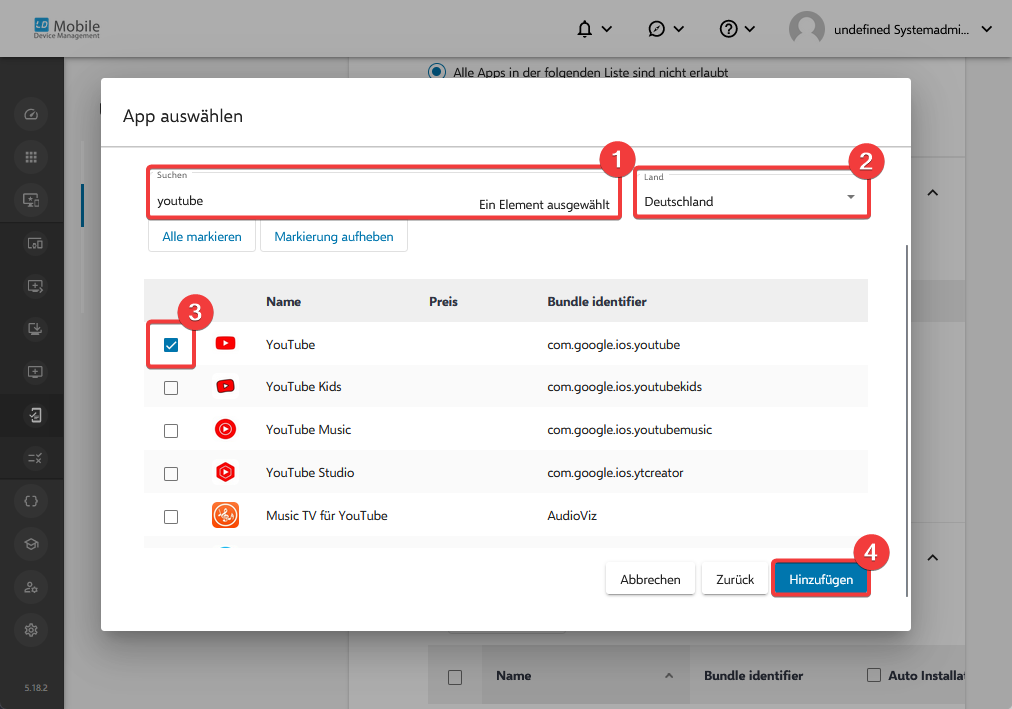This screenshot has width=1012, height=709.
Task: Click the YouTube Music name cell
Action: [x=309, y=430]
